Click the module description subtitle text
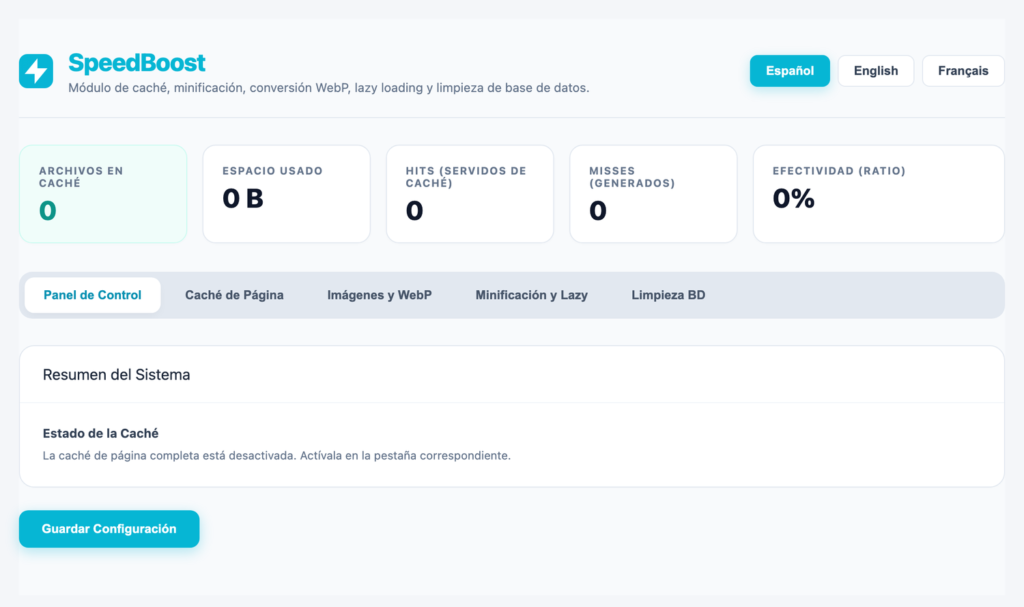Screen dimensions: 1024x607 pyautogui.click(x=328, y=88)
